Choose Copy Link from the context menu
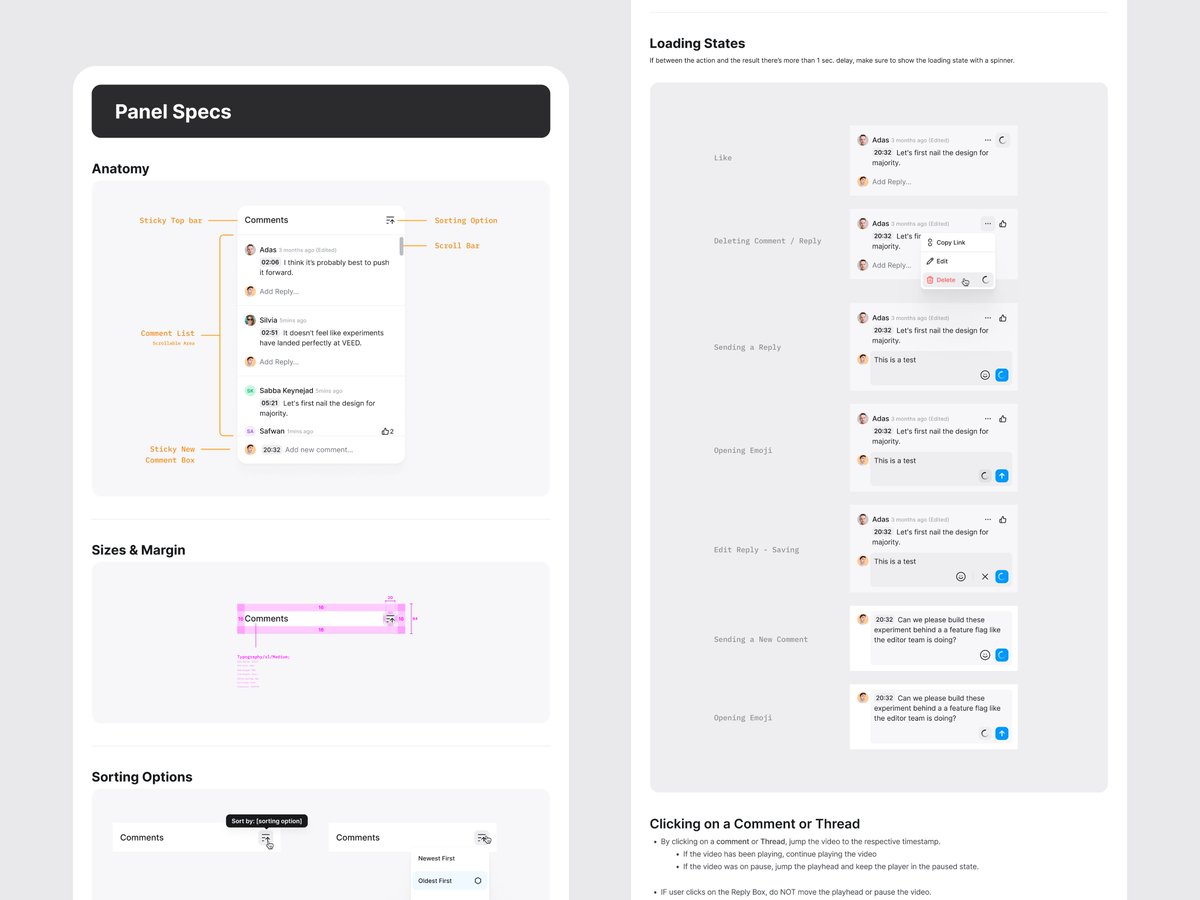The width and height of the screenshot is (1200, 900). coord(950,243)
